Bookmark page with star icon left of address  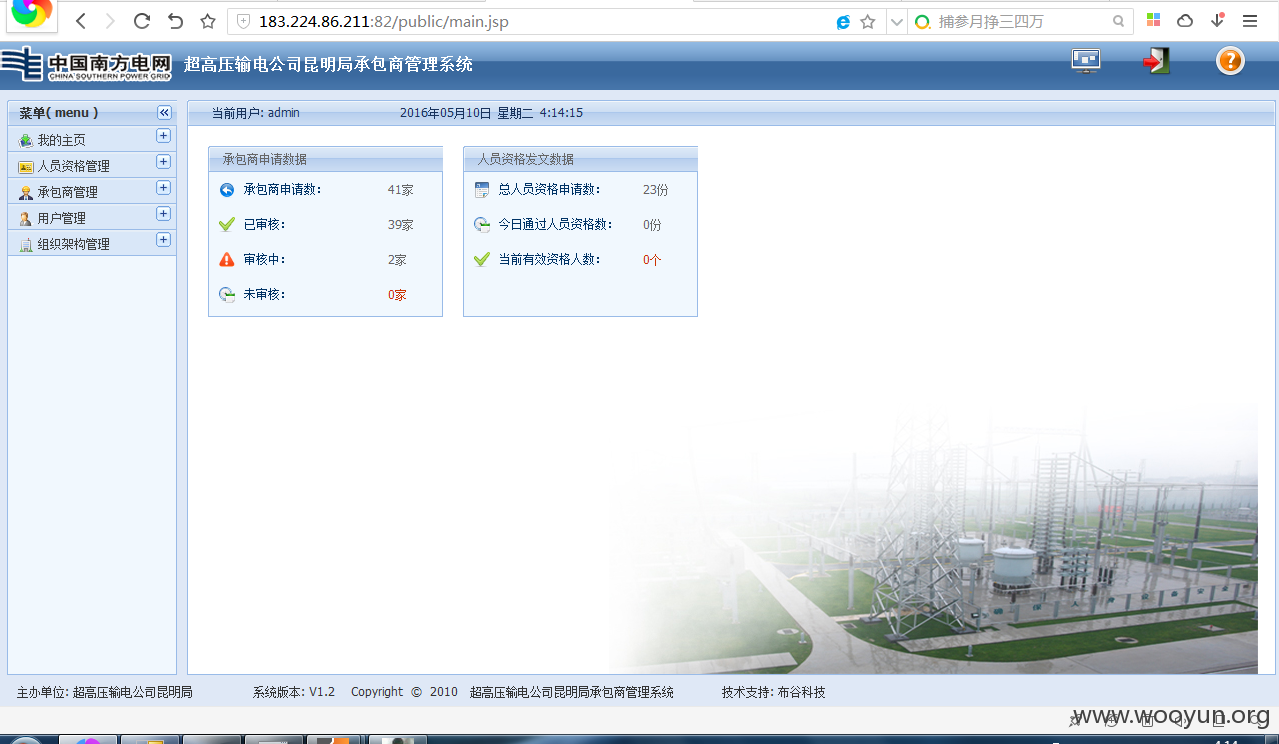click(208, 21)
